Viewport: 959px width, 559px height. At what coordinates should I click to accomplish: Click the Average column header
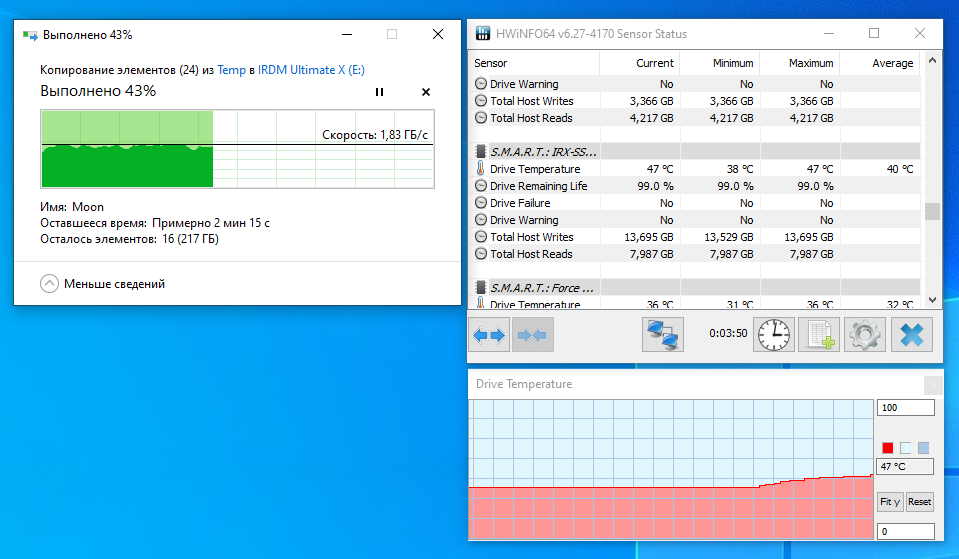880,63
